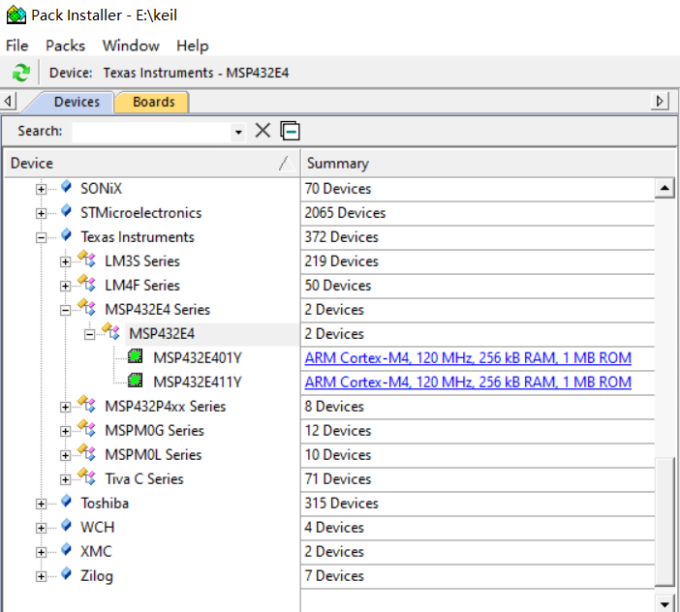Select the MSPM0G Series tree item
Viewport: 680px width, 612px height.
154,430
